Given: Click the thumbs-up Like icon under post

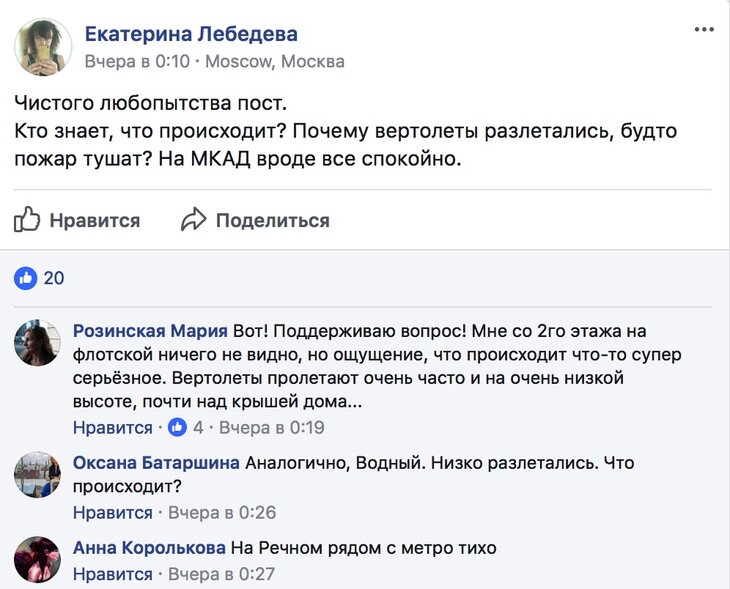Looking at the screenshot, I should [28, 219].
